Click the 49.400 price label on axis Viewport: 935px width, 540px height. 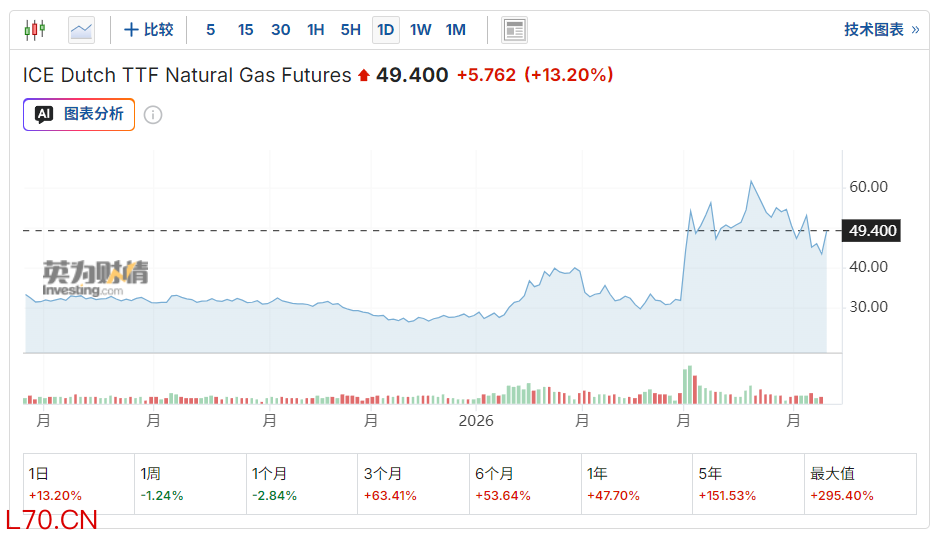coord(872,231)
